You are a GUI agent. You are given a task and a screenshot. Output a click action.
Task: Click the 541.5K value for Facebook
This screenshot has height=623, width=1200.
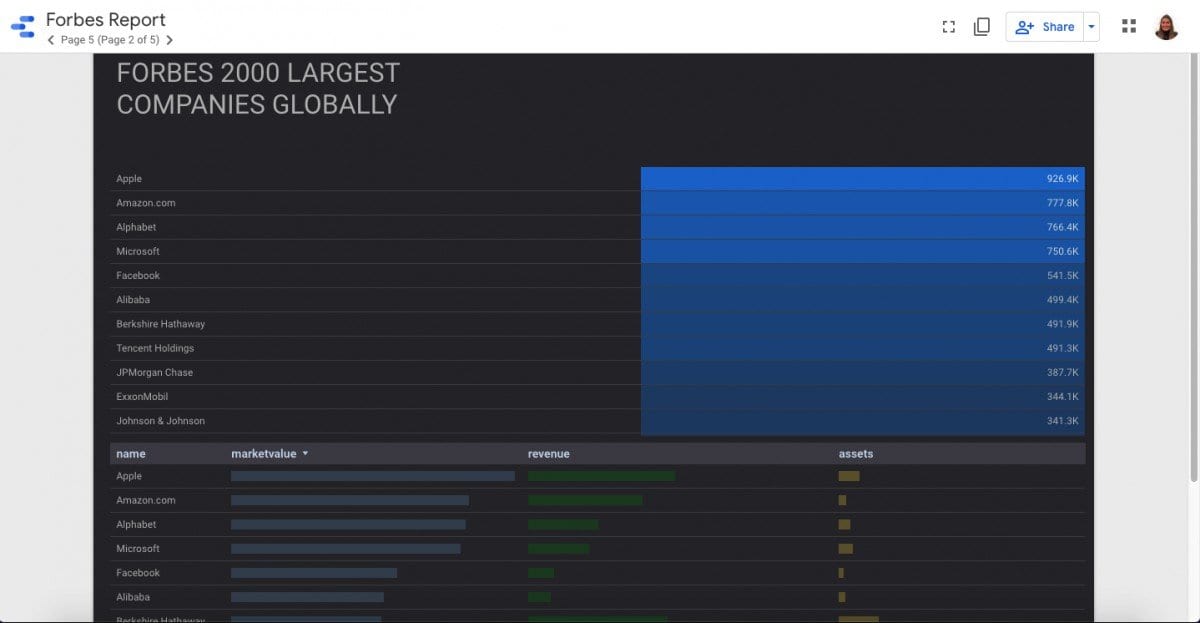pos(1063,276)
